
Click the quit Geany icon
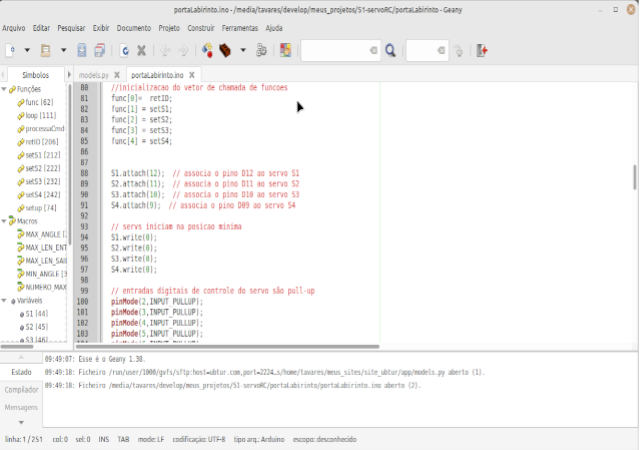coord(482,49)
